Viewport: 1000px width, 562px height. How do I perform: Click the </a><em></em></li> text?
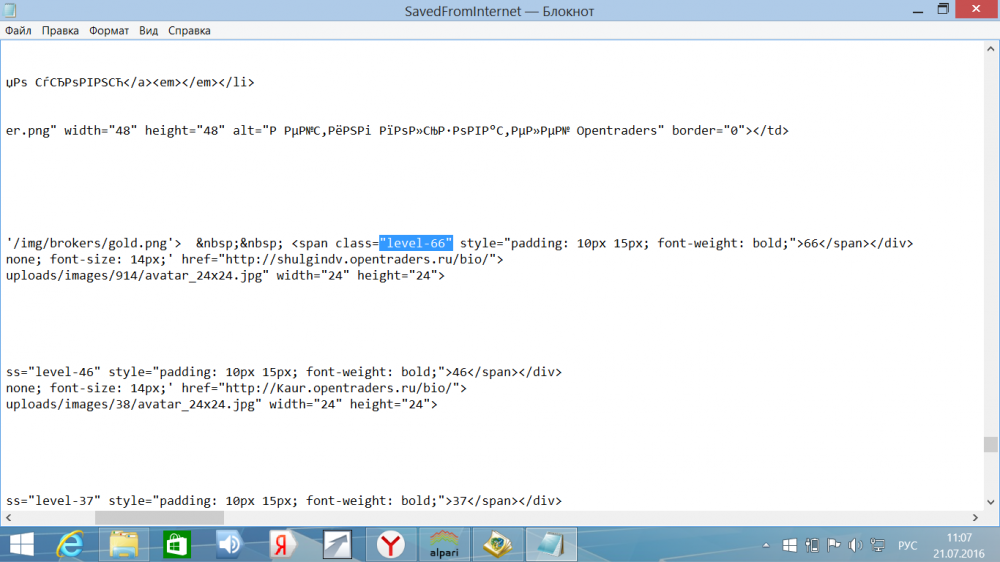(189, 82)
